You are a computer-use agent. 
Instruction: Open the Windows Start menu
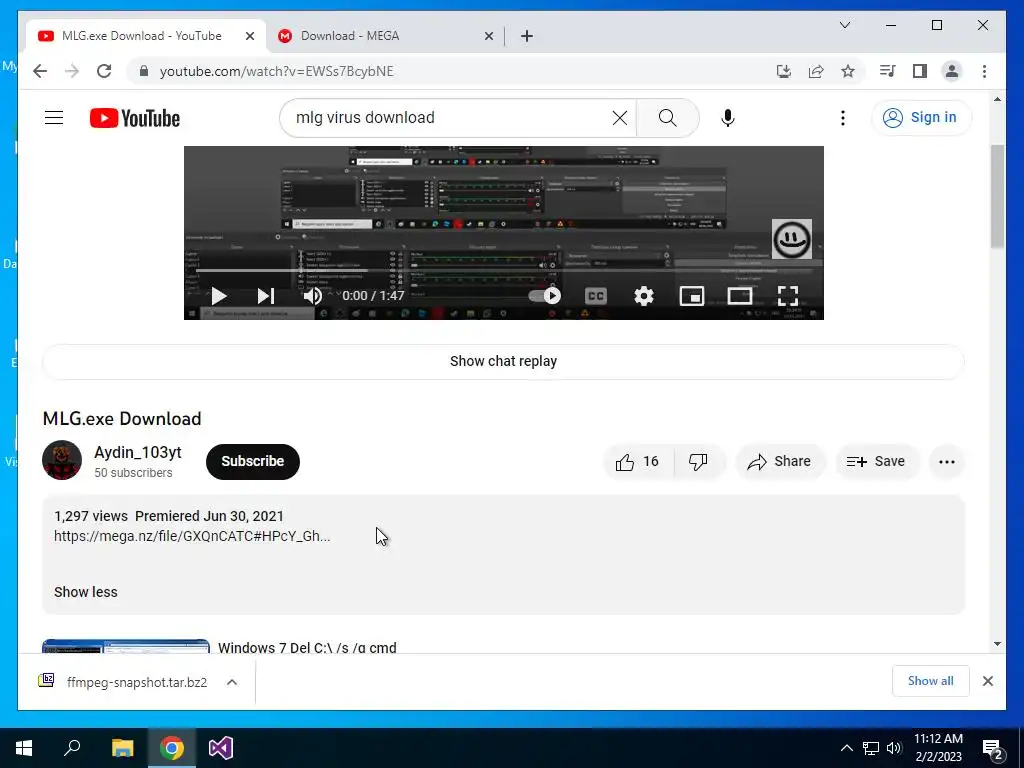tap(24, 748)
